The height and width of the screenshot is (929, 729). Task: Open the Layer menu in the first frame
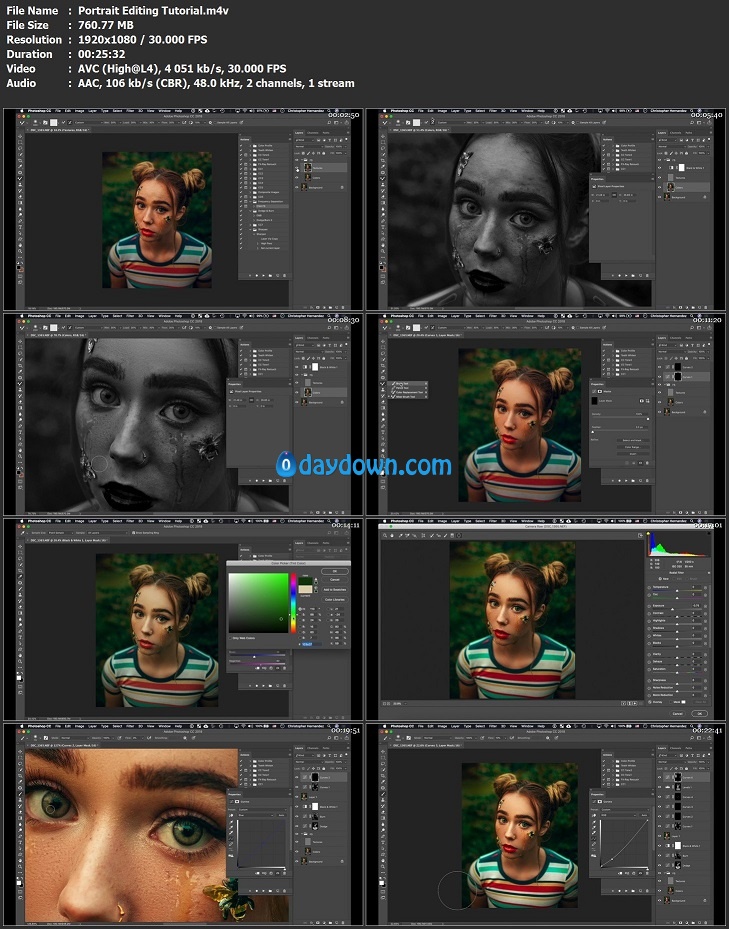coord(93,112)
